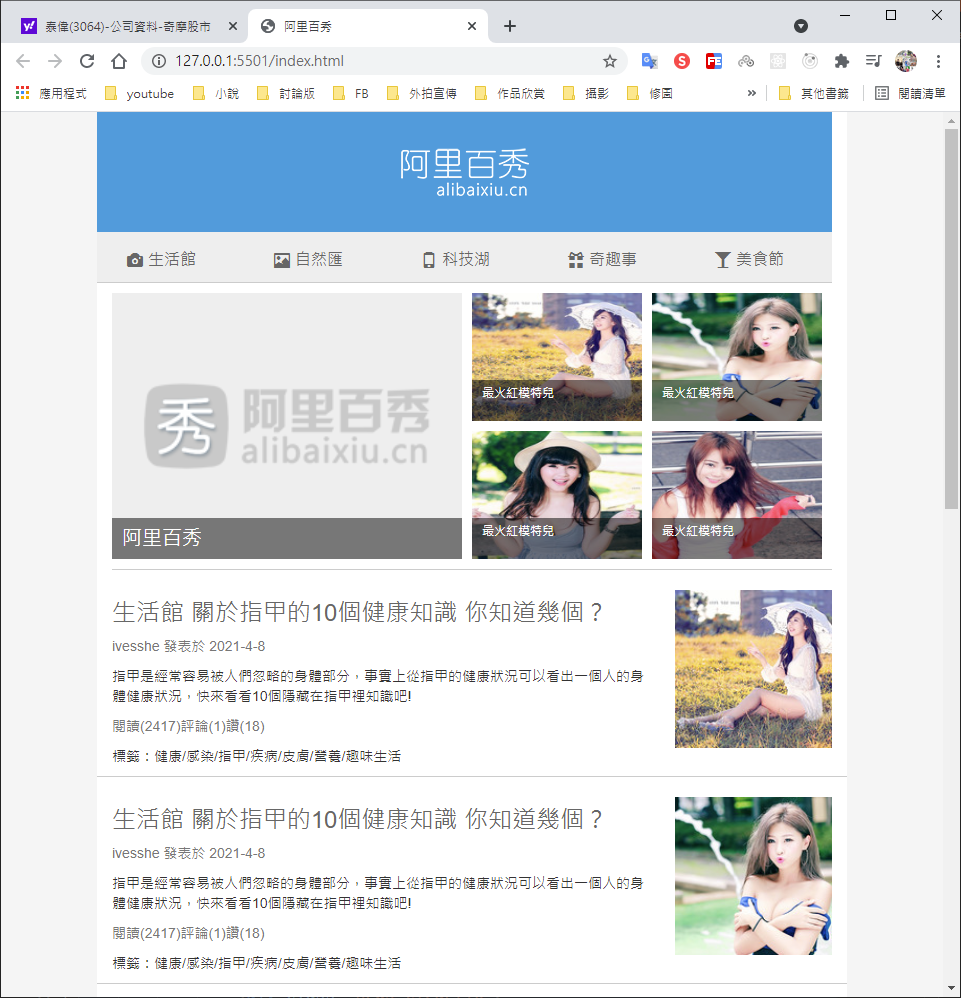Open the Google Translate extension

click(649, 61)
